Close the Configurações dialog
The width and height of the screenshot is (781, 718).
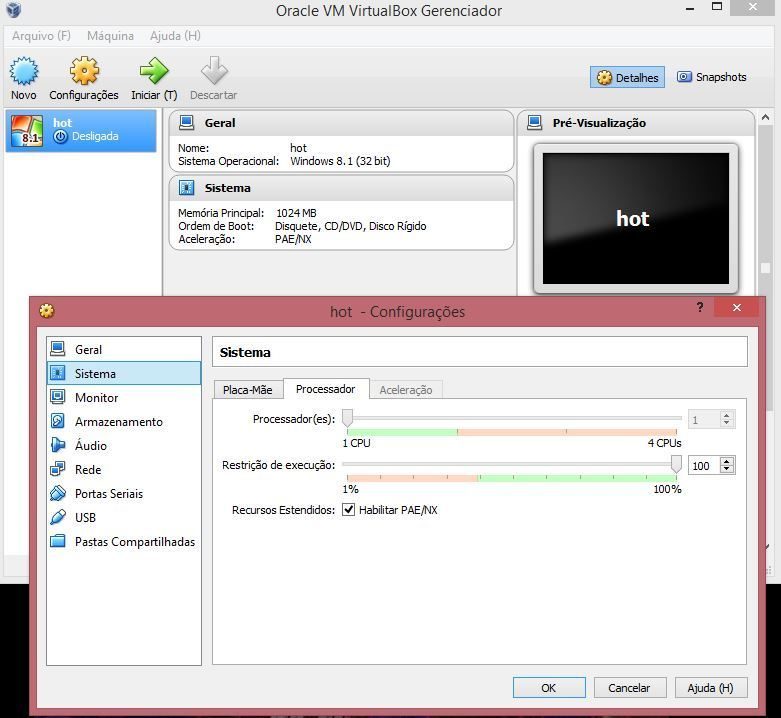click(x=737, y=307)
